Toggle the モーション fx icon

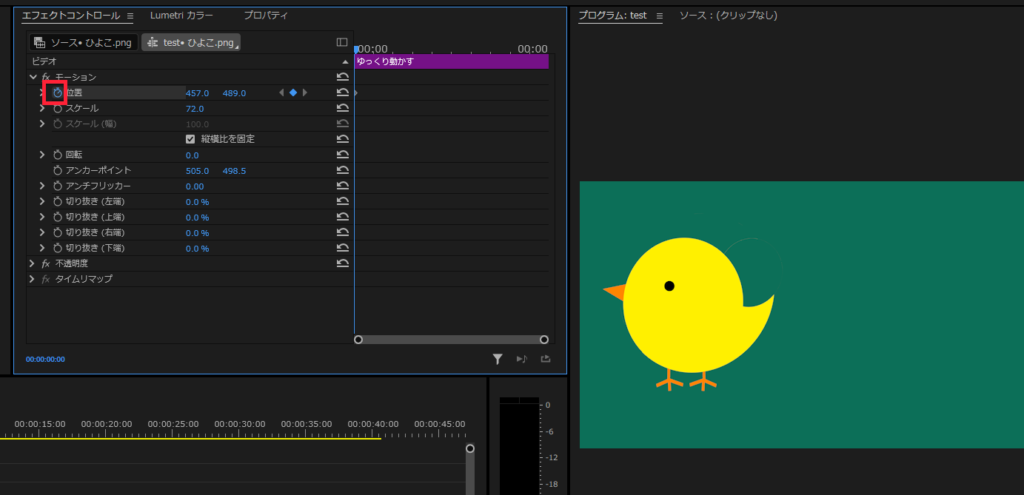46,77
